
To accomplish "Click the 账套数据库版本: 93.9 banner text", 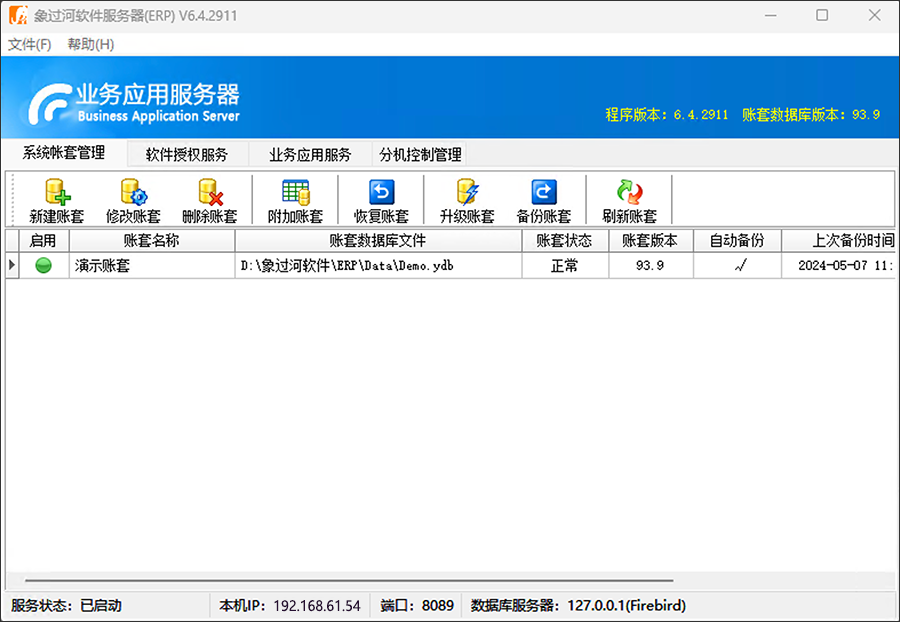I will pyautogui.click(x=811, y=115).
